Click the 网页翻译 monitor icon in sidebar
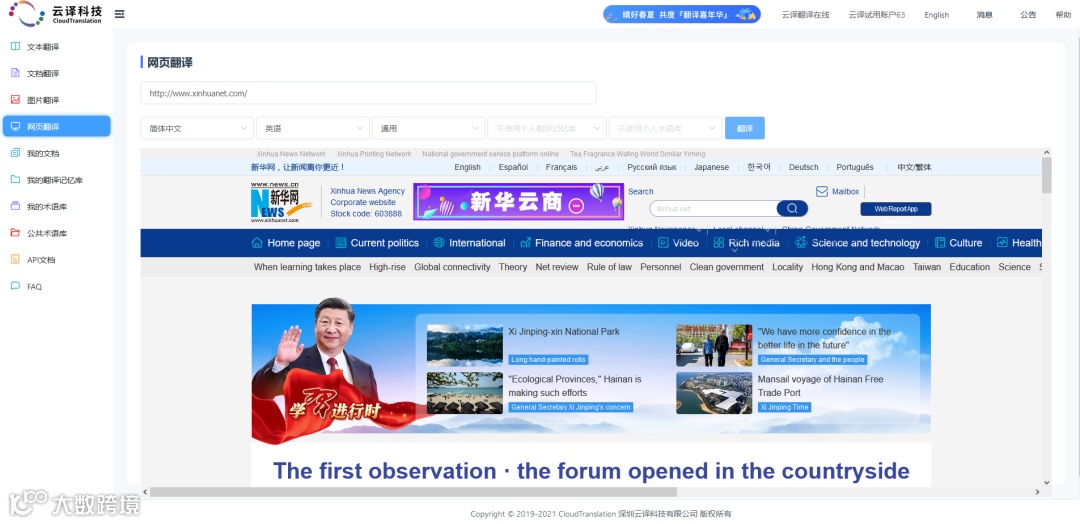This screenshot has height=524, width=1080. [15, 127]
